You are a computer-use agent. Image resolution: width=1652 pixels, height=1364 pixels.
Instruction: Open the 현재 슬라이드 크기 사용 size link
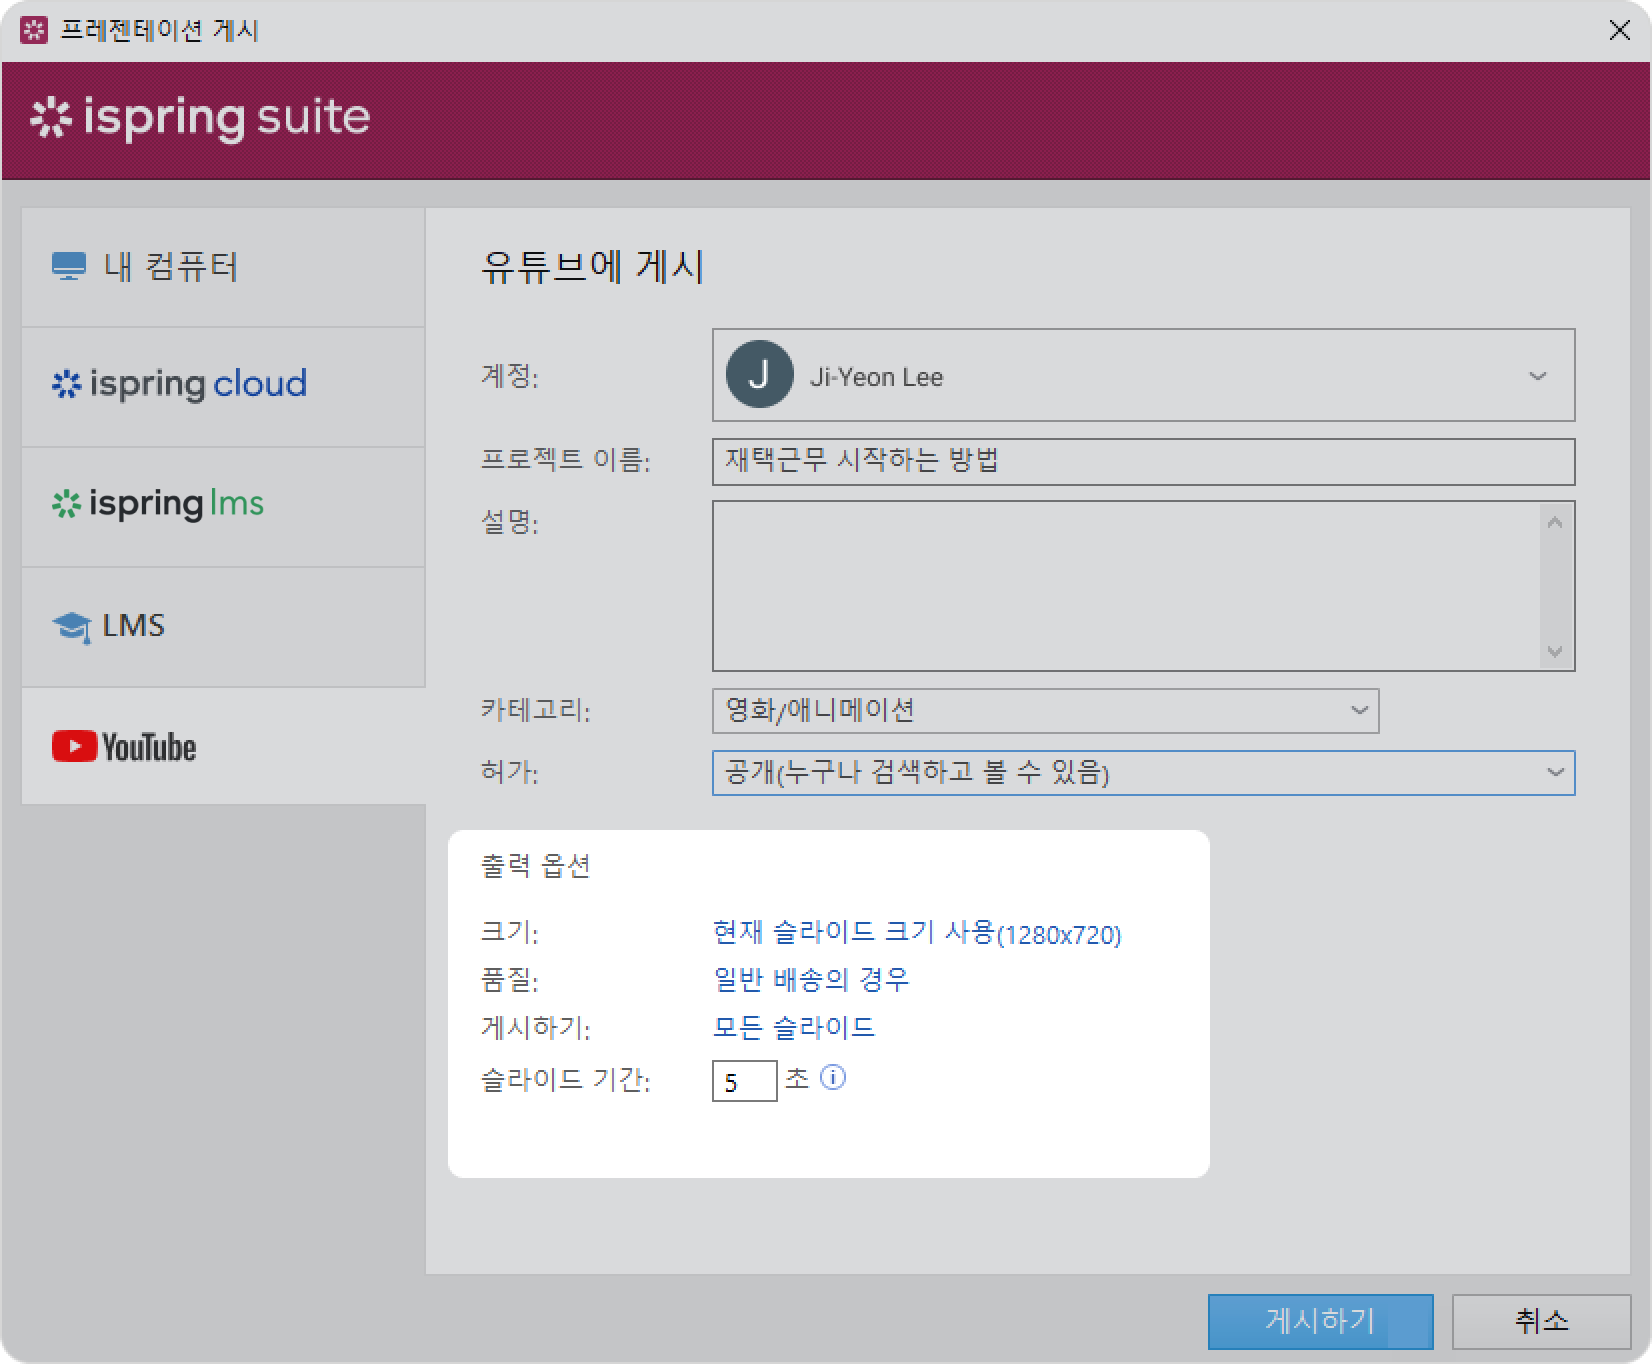916,933
